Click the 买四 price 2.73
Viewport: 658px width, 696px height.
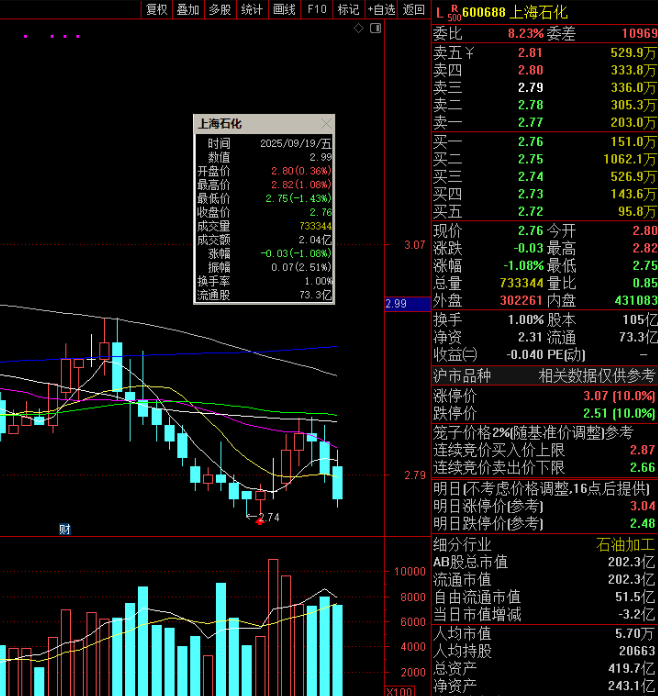[530, 194]
